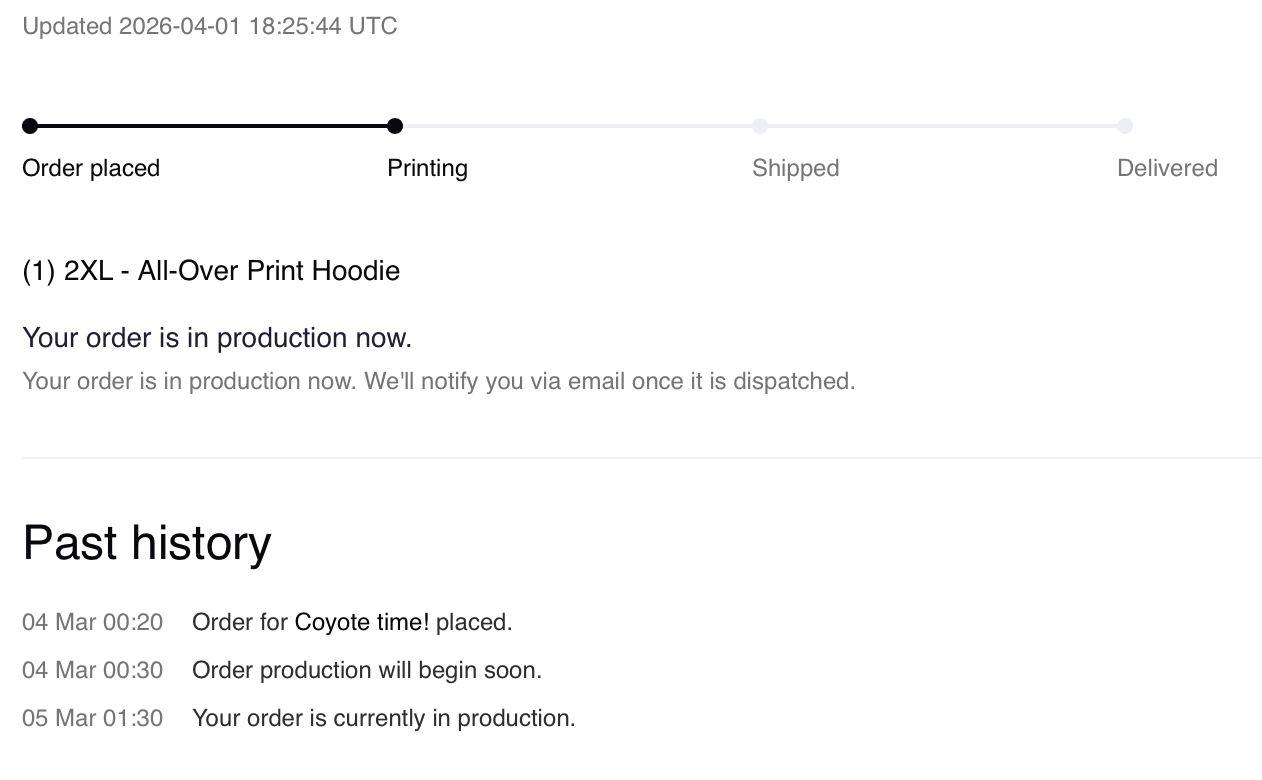Image resolution: width=1262 pixels, height=780 pixels.
Task: Select the "Delivered" step label
Action: (x=1167, y=168)
